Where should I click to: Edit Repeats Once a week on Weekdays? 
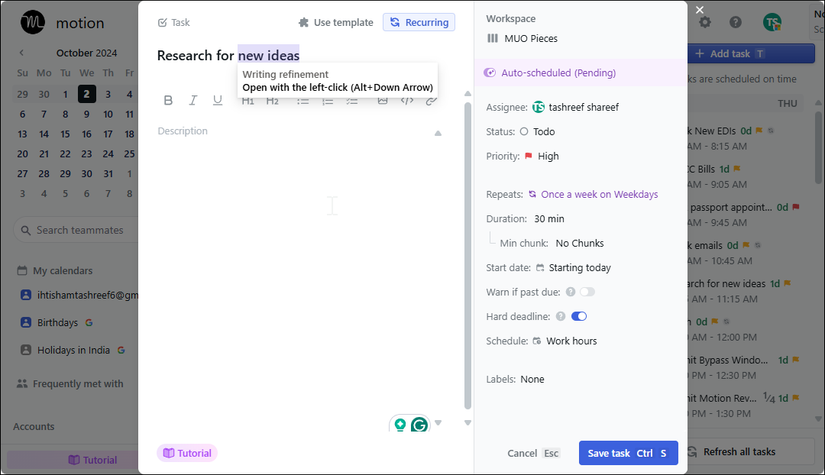(593, 194)
